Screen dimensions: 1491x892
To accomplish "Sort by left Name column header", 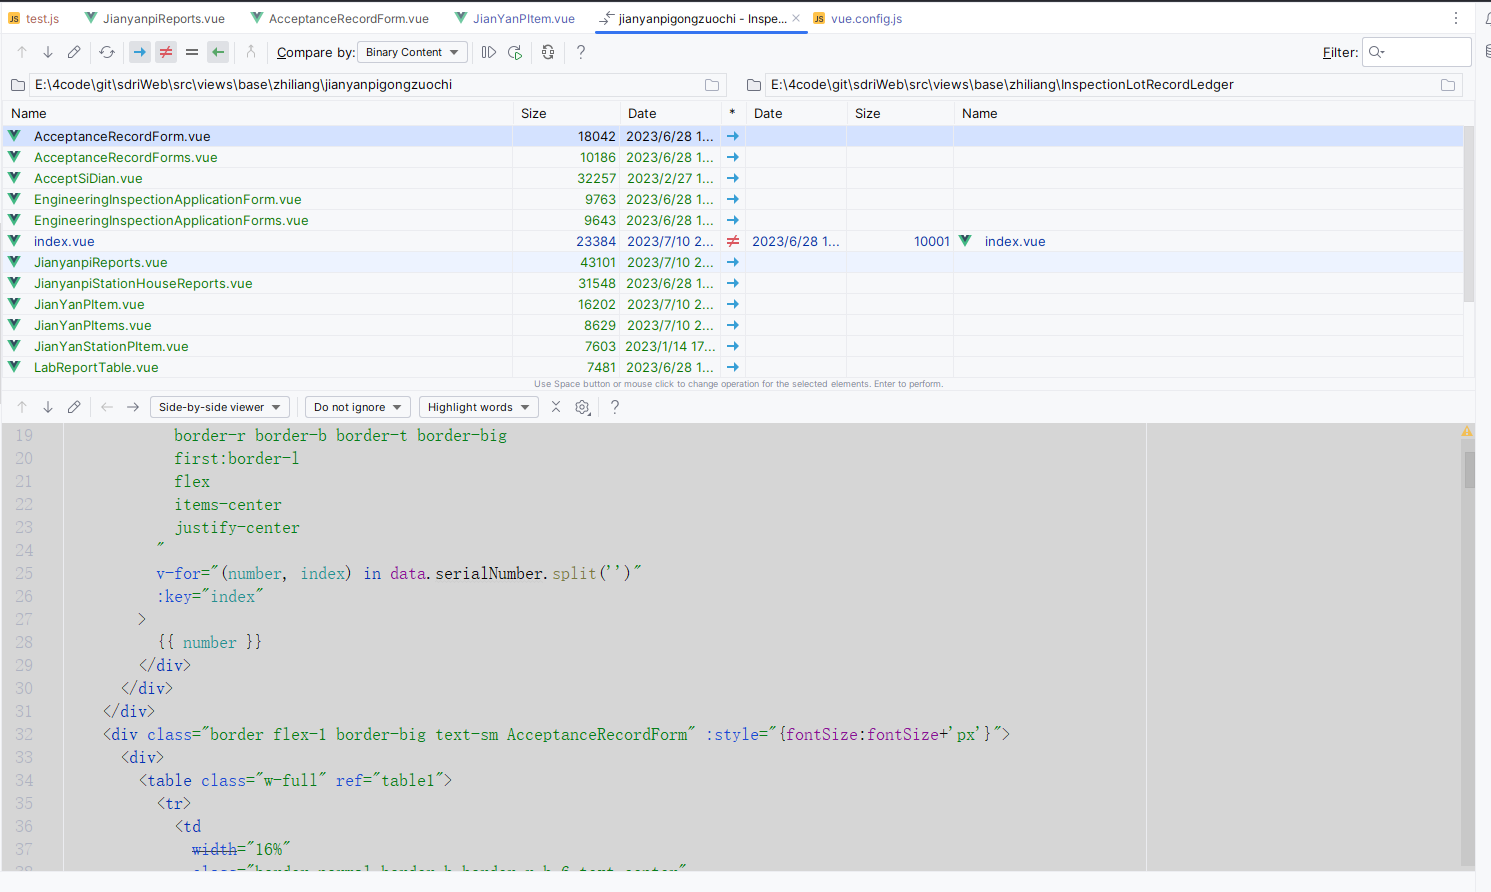I will (258, 113).
